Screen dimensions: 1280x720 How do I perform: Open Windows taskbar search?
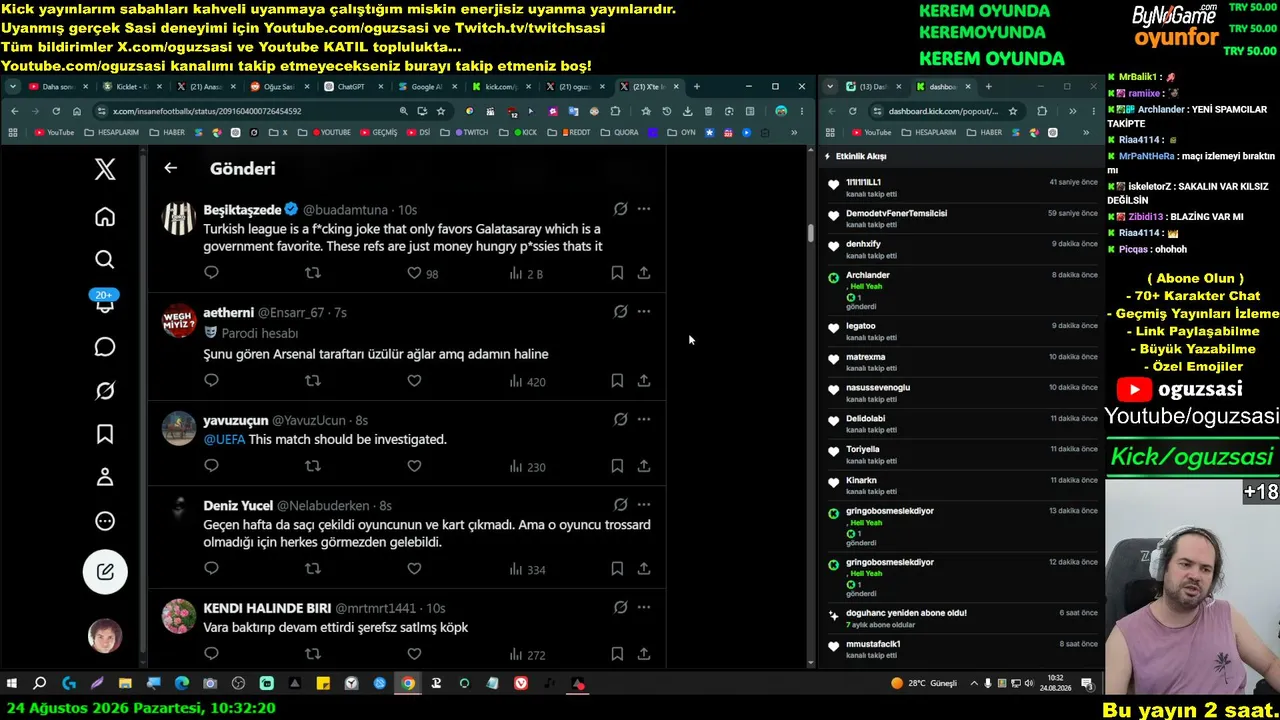[40, 684]
